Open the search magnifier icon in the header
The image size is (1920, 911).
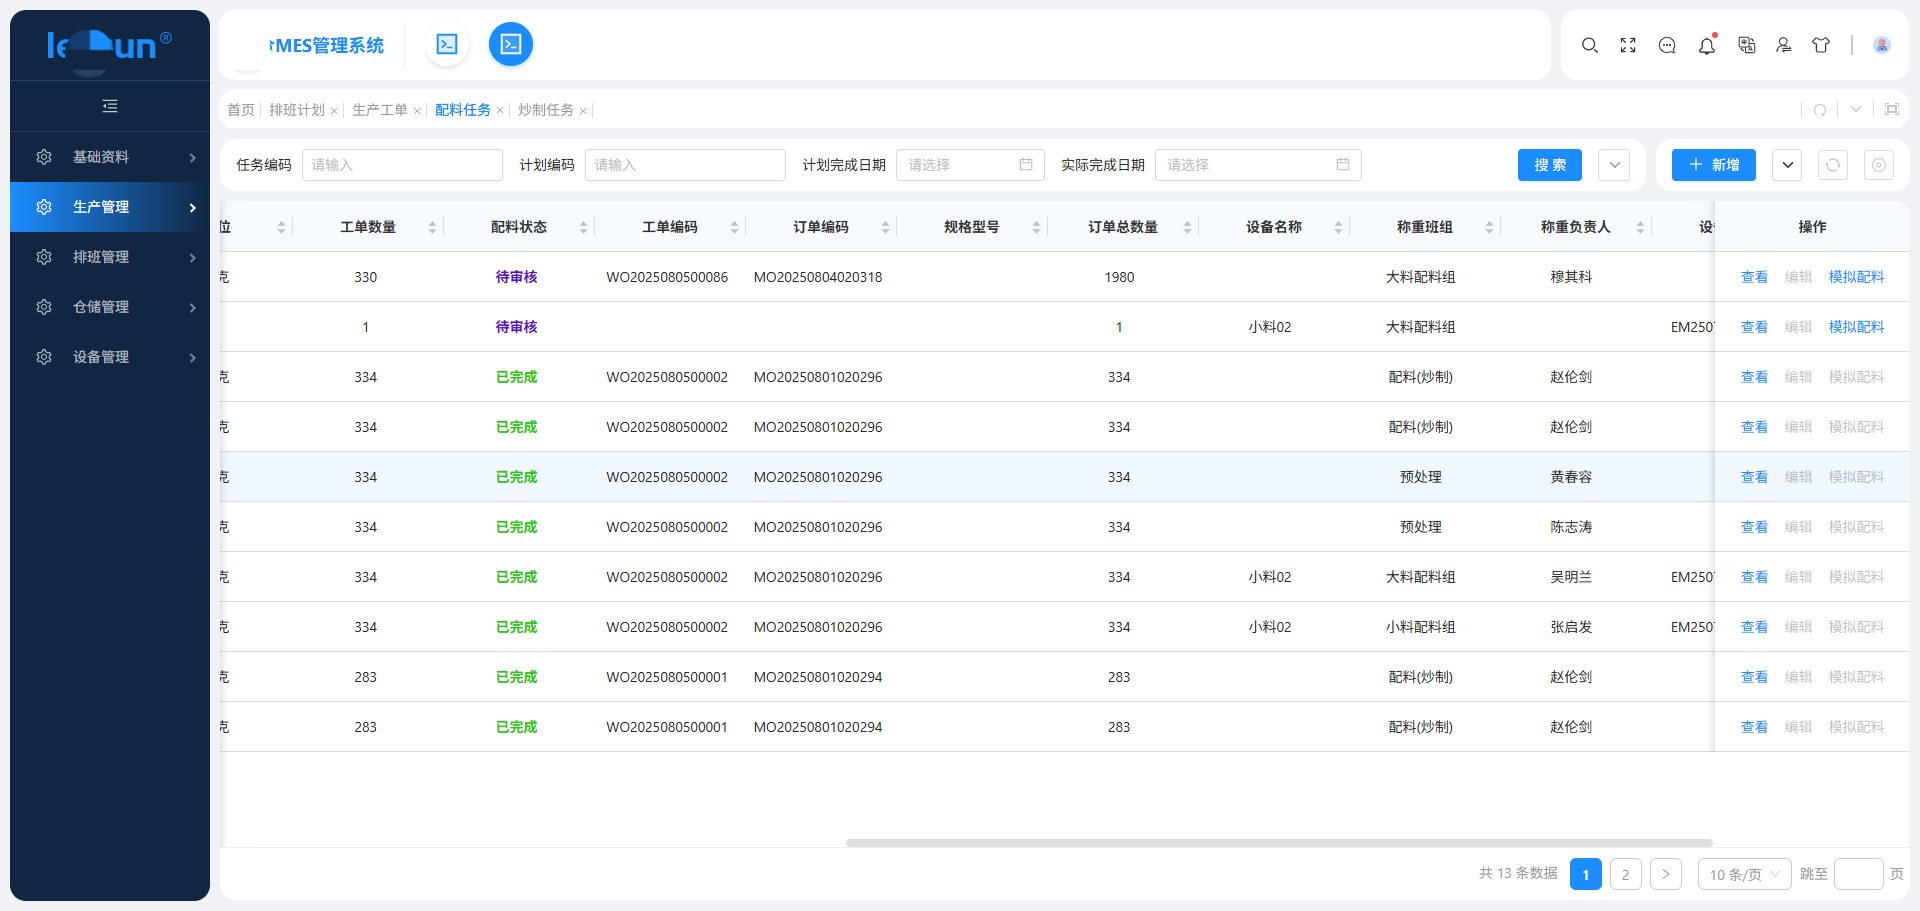[1589, 45]
